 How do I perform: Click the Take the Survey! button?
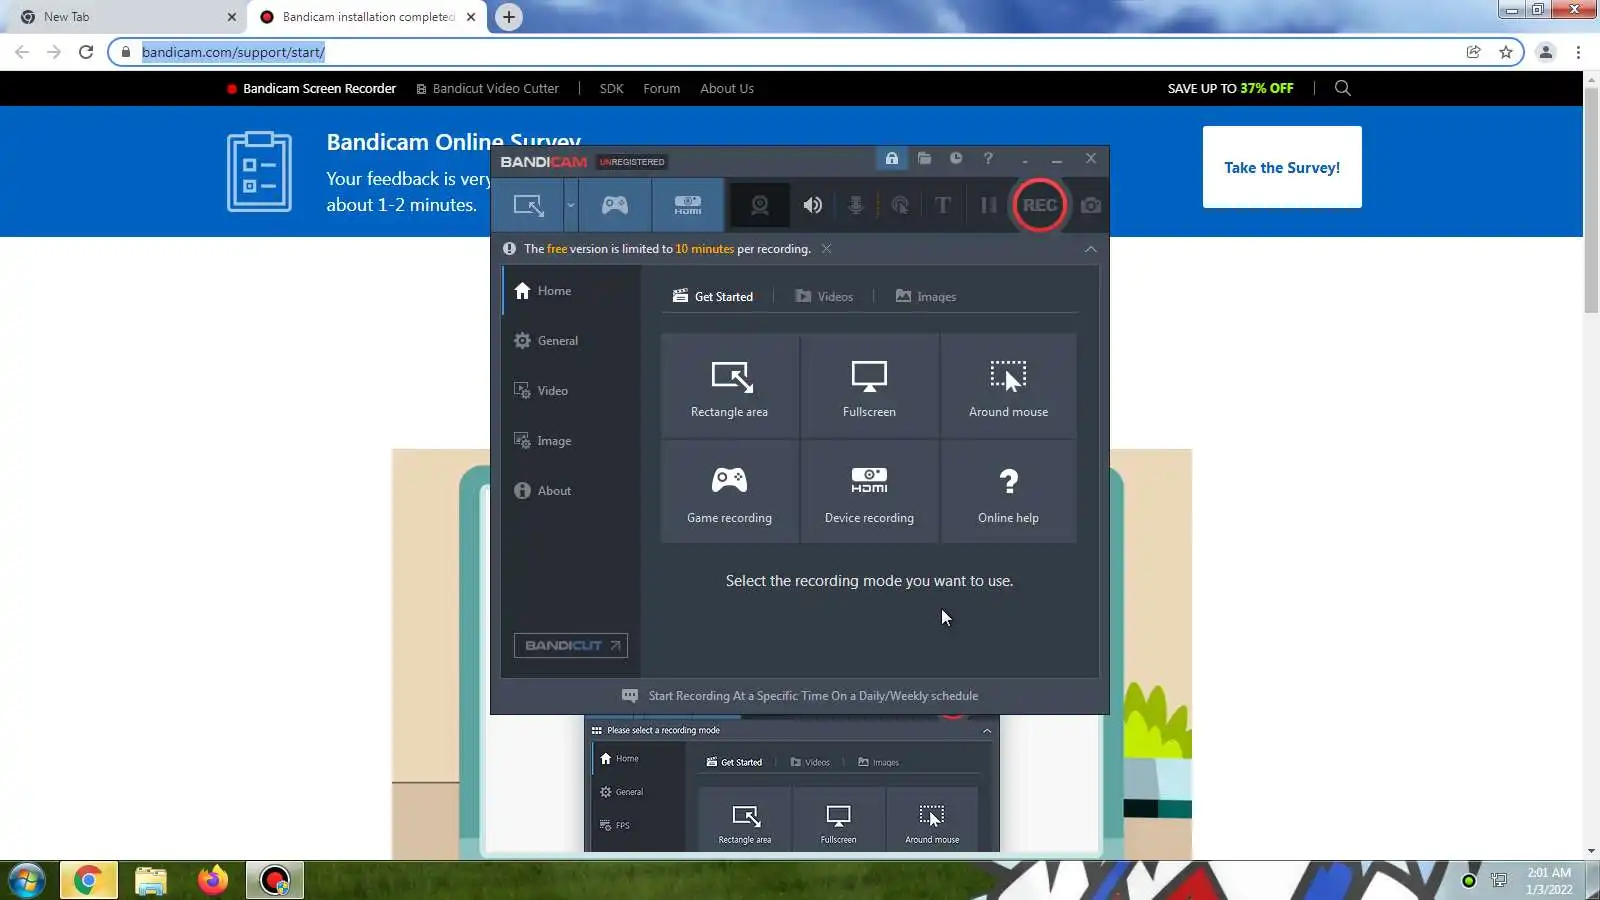[x=1282, y=167]
